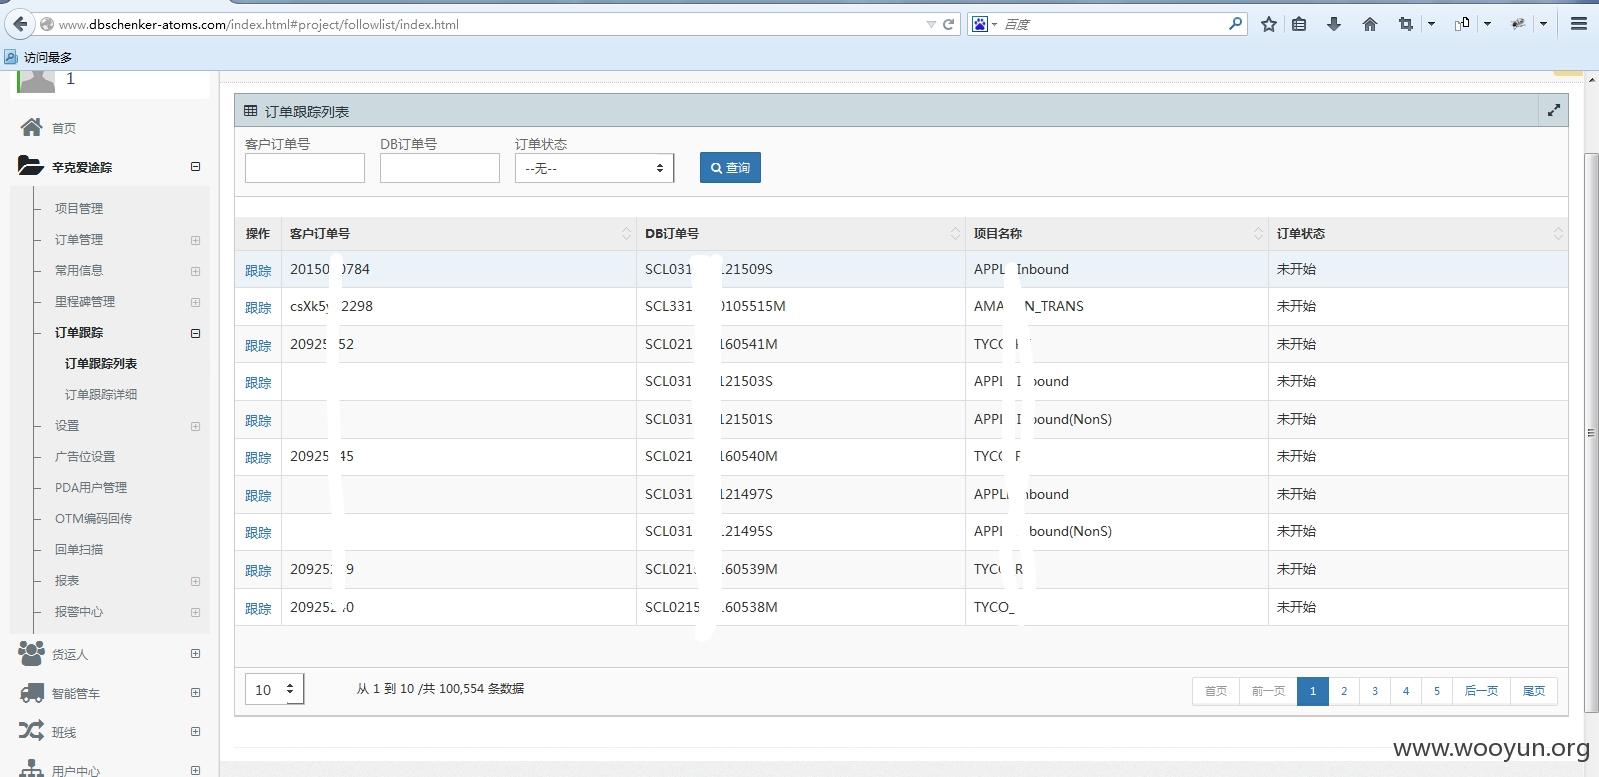Click the 货运人 group icon

click(31, 653)
